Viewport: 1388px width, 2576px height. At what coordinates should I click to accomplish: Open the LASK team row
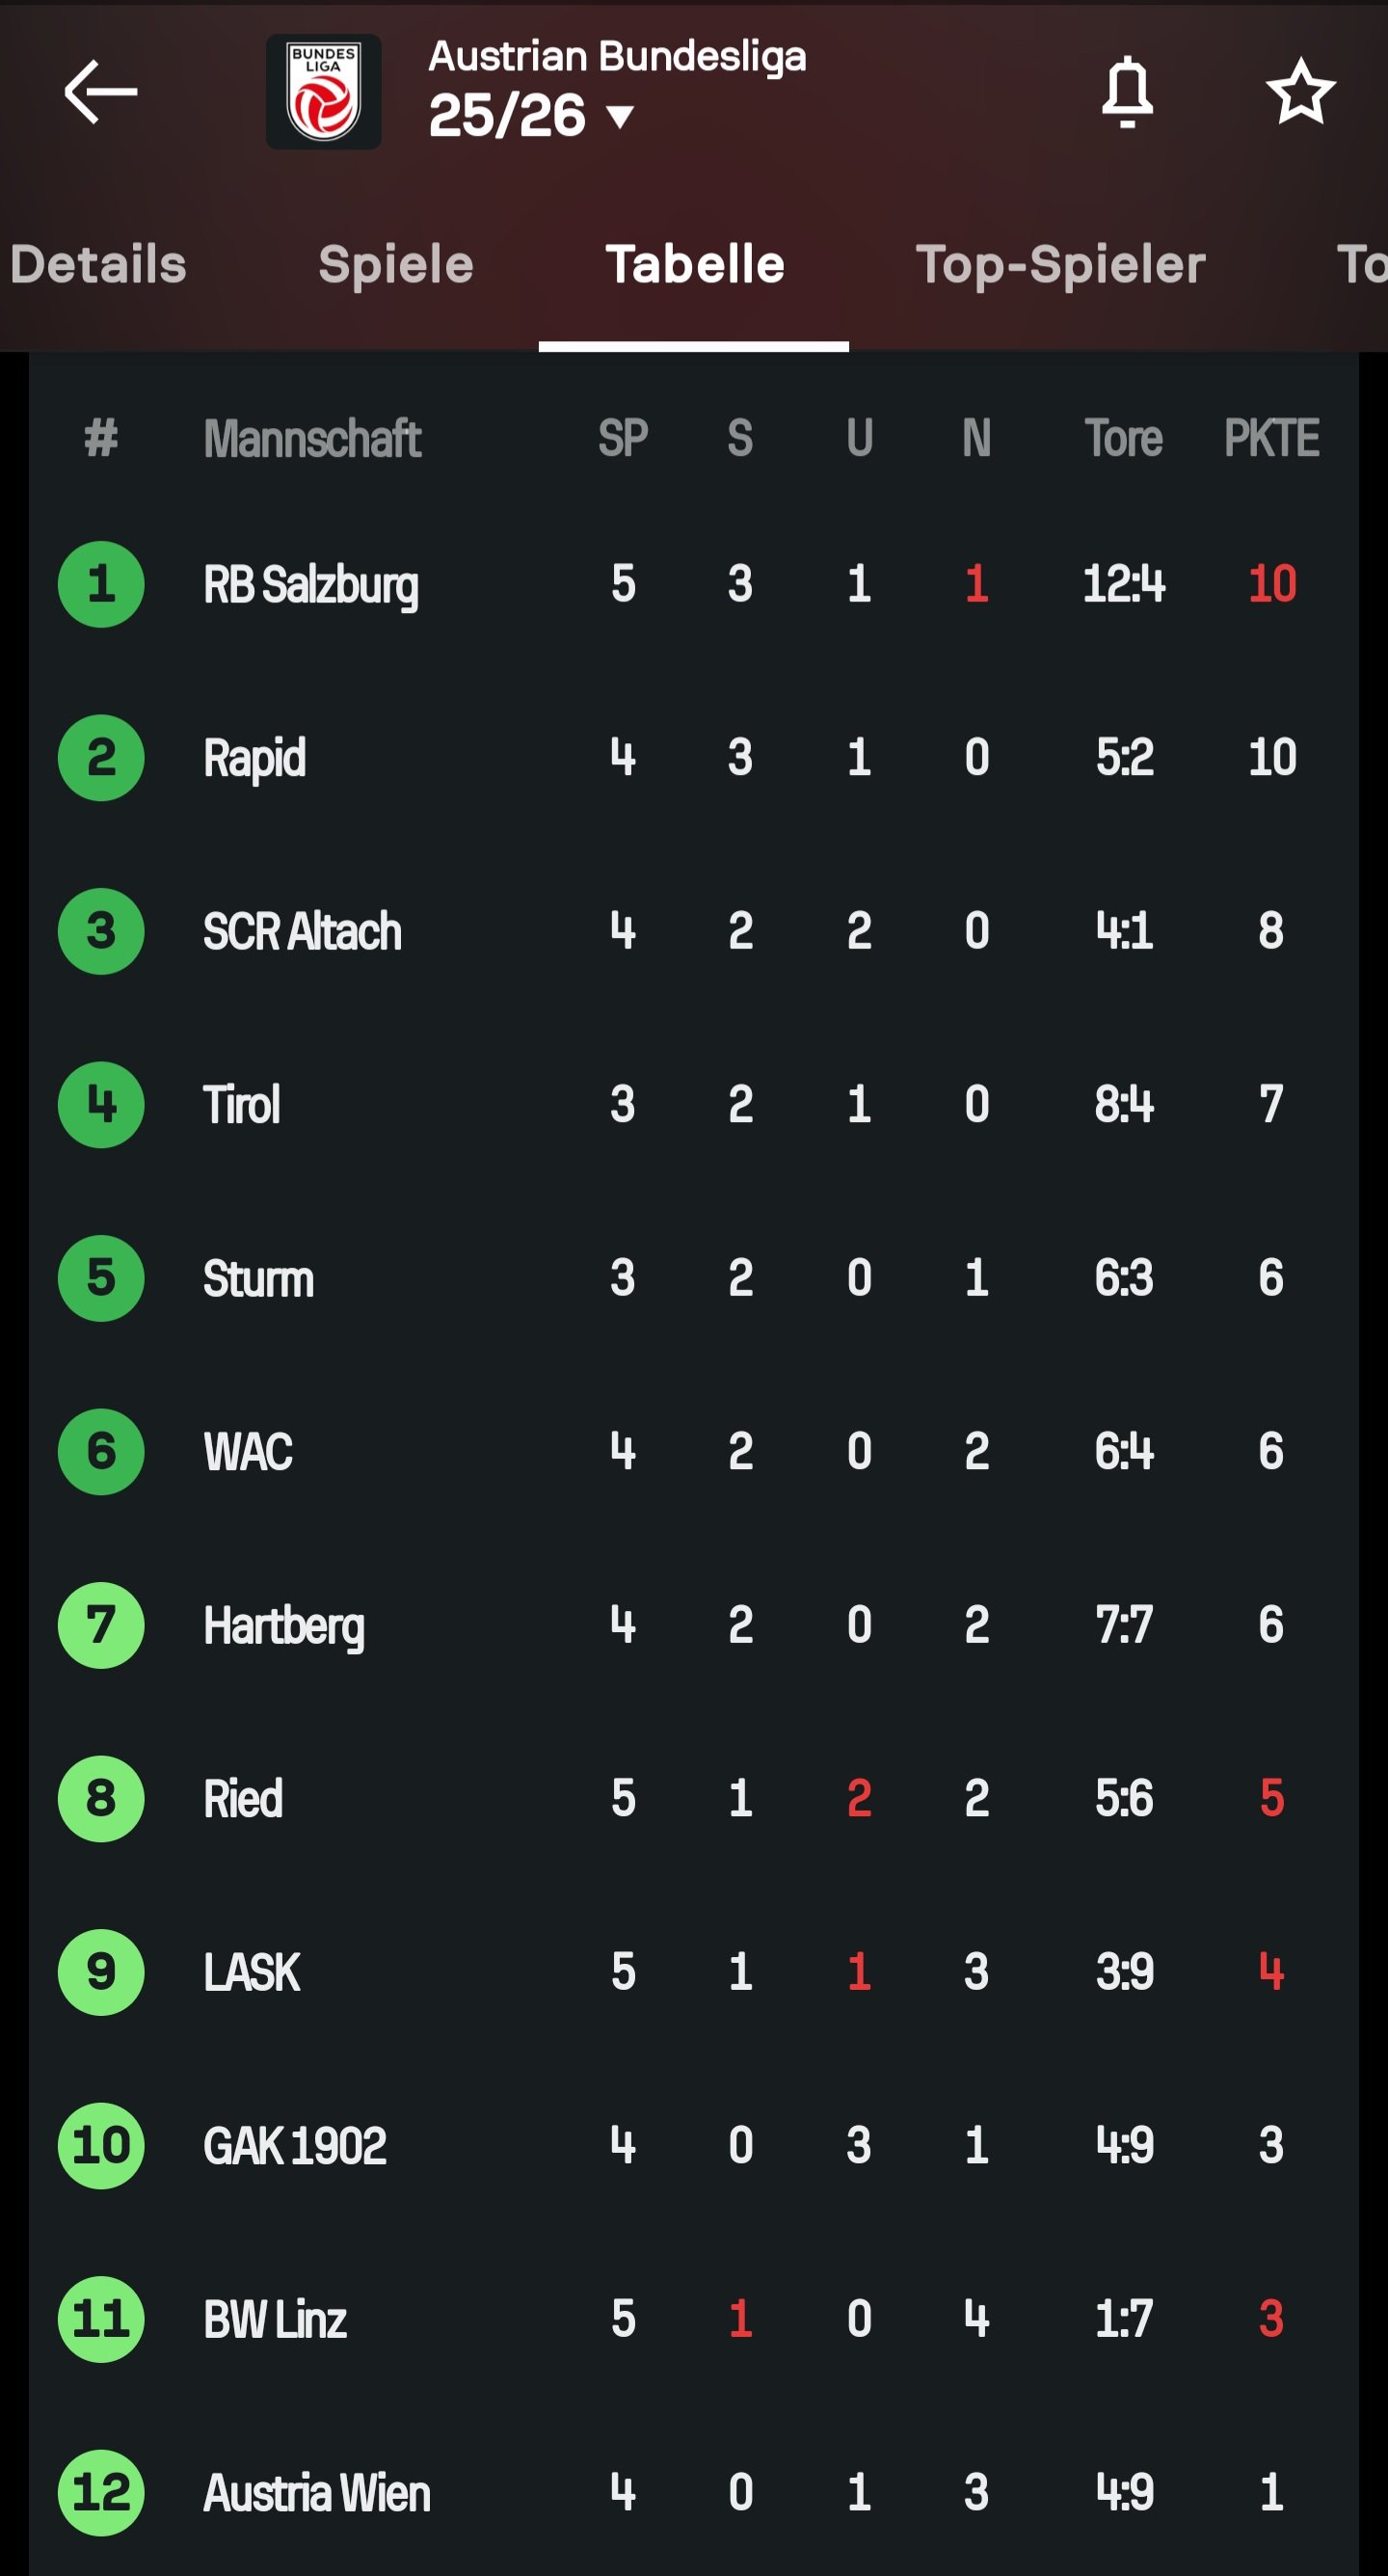coord(694,1972)
